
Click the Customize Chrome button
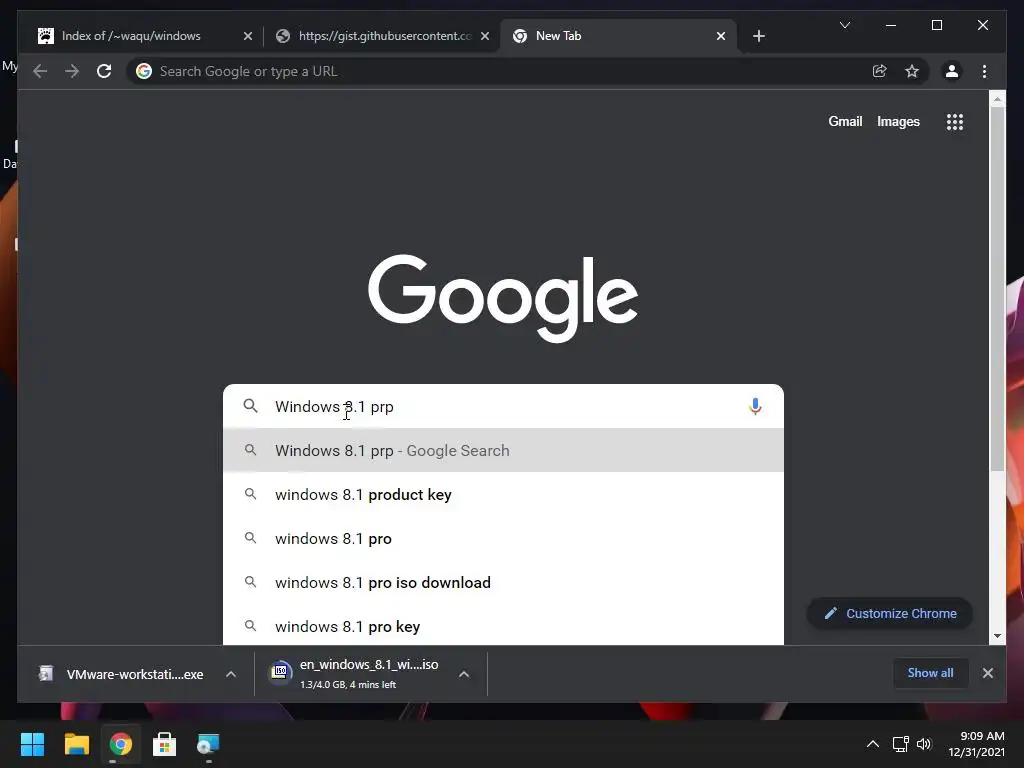pyautogui.click(x=889, y=613)
